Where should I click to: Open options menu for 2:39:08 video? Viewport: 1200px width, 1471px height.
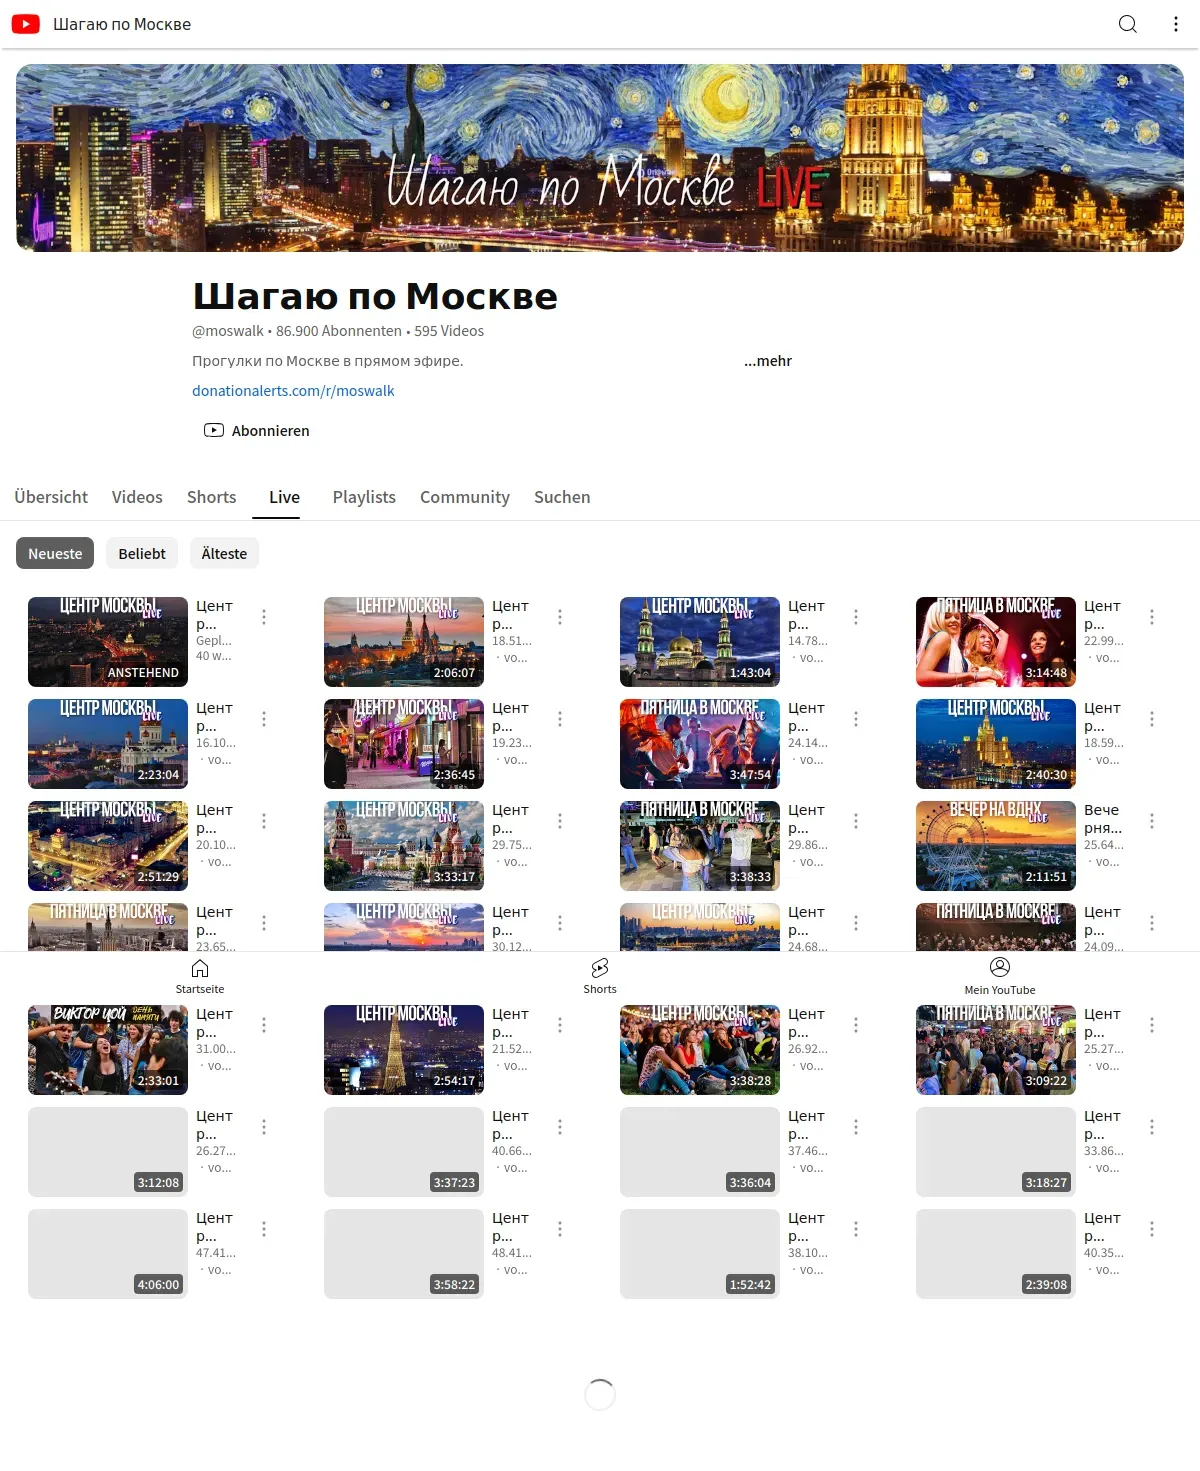(x=1152, y=1229)
